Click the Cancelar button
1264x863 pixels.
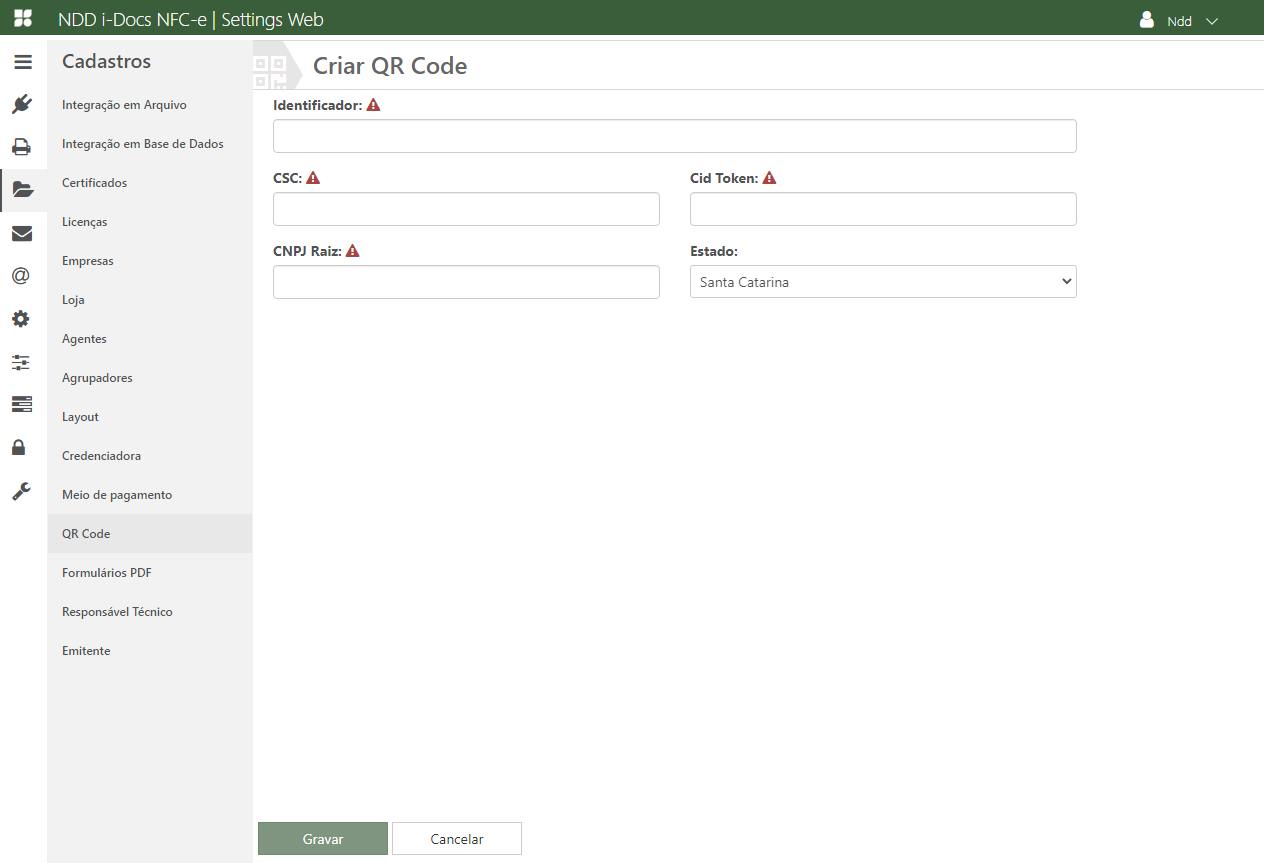pos(456,839)
